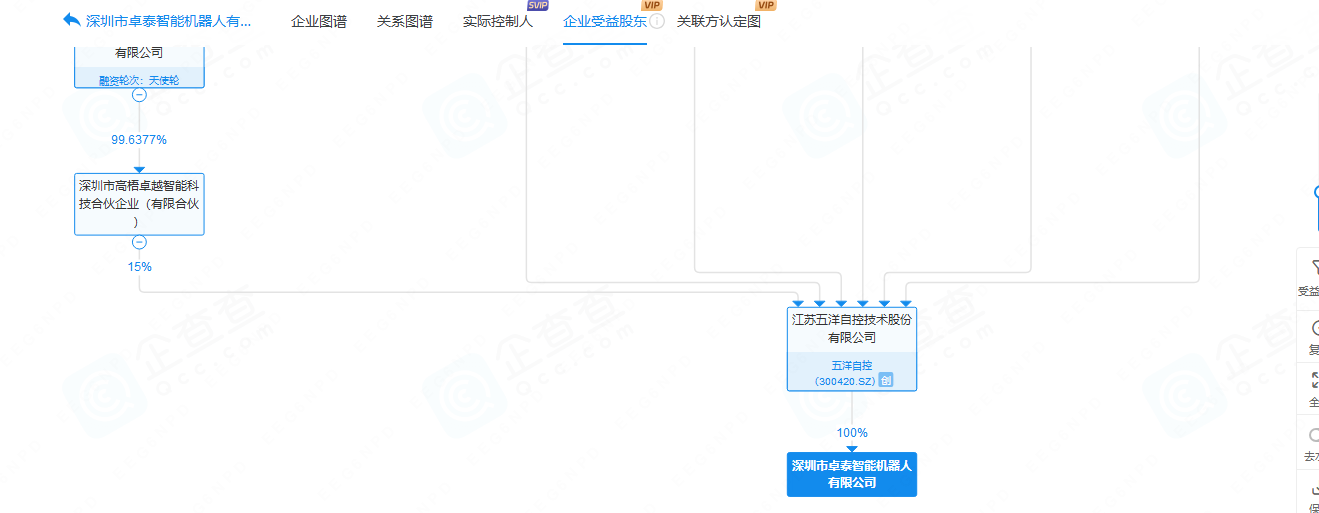Click the 100% share label

click(852, 433)
